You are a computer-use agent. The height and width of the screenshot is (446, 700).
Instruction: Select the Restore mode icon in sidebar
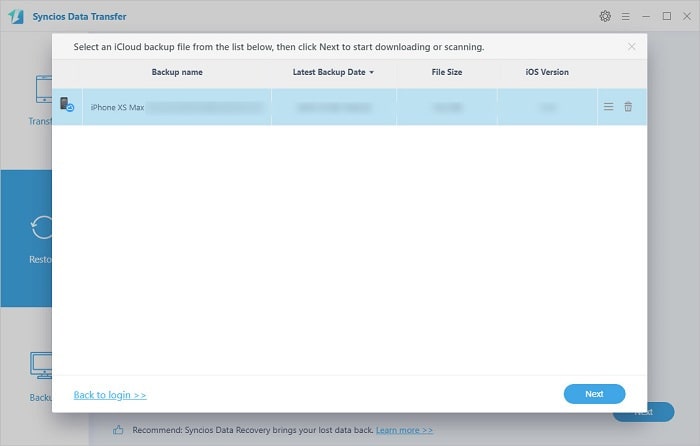click(x=40, y=228)
